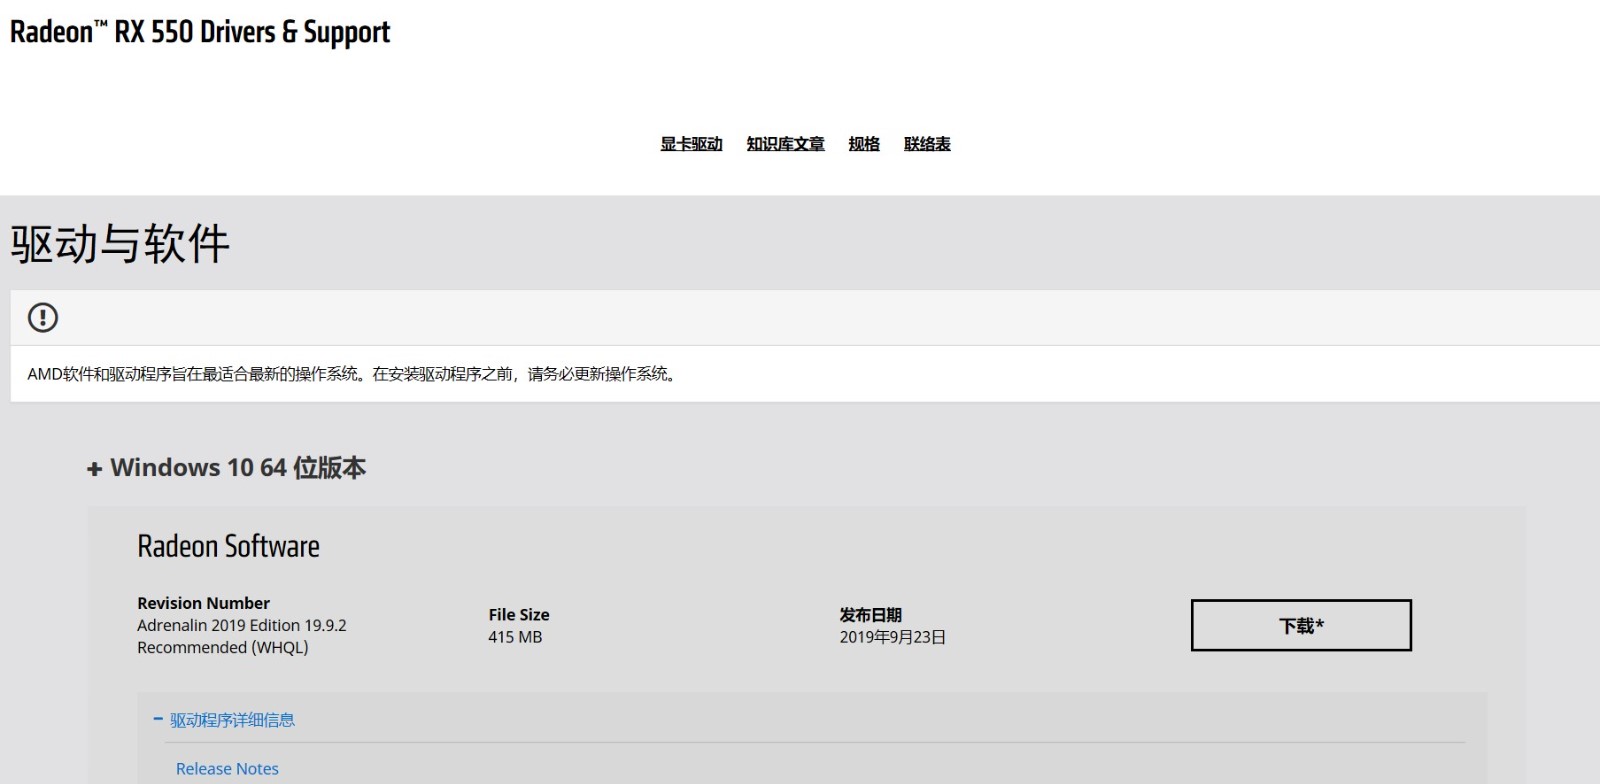Select the 驱动与软件 heading
The height and width of the screenshot is (784, 1600).
tap(120, 244)
